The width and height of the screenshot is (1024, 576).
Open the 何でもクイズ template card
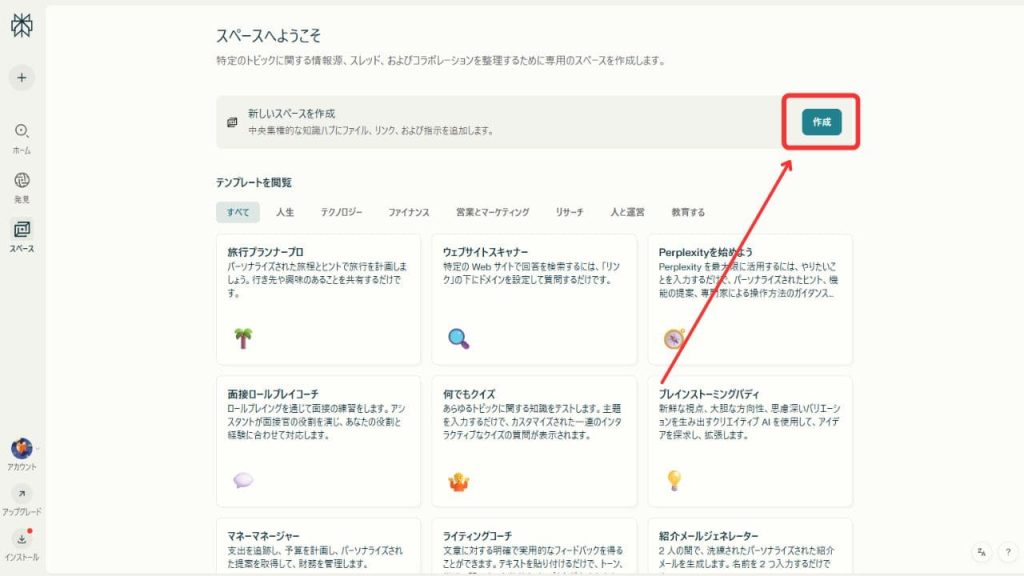[x=534, y=441]
